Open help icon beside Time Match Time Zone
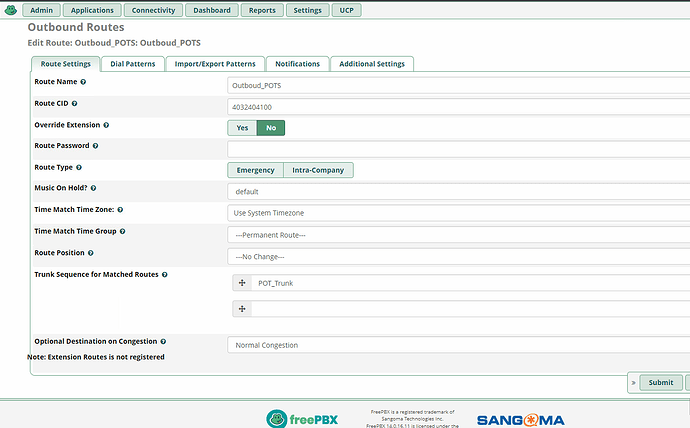 coord(120,209)
